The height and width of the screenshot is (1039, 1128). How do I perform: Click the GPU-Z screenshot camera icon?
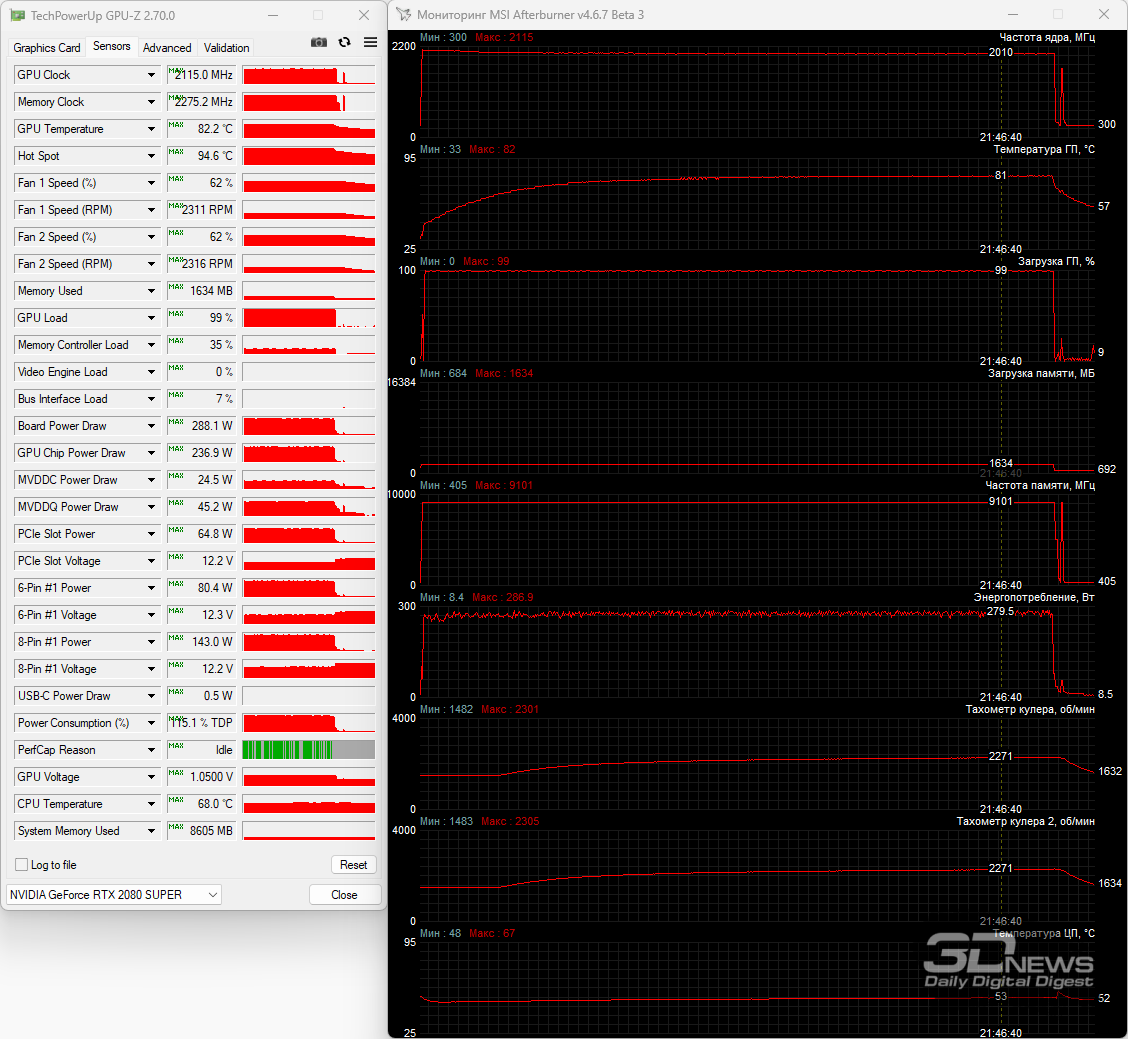point(319,42)
